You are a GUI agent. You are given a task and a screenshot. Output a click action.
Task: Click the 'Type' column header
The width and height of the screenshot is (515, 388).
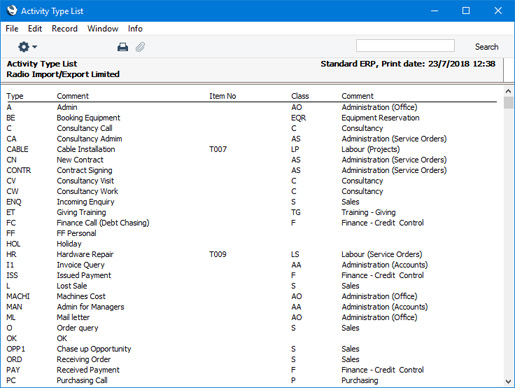click(x=15, y=96)
